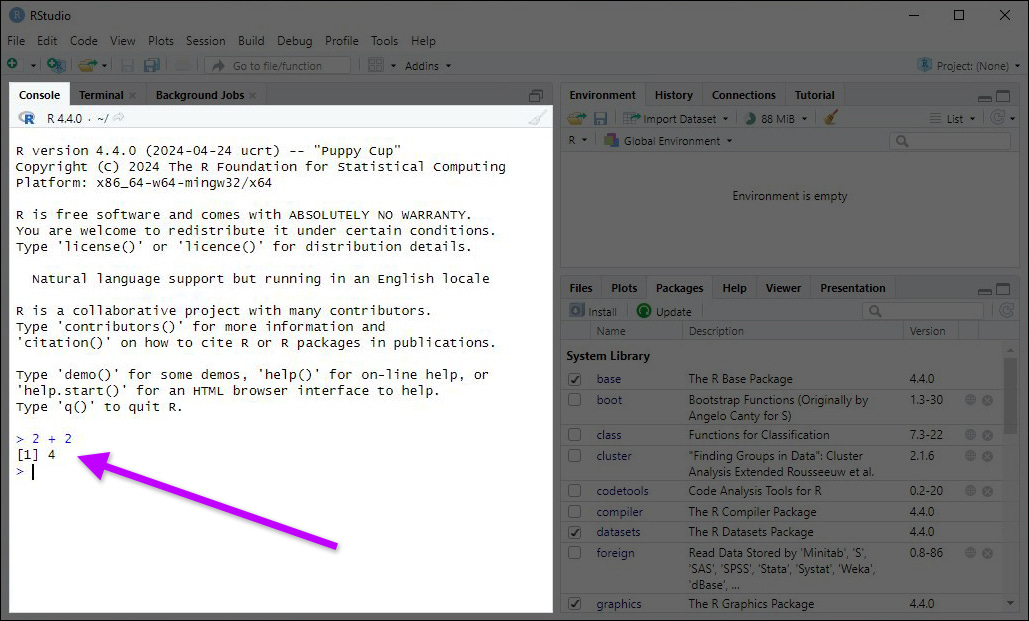Switch to the History tab
Image resolution: width=1029 pixels, height=621 pixels.
[x=673, y=95]
